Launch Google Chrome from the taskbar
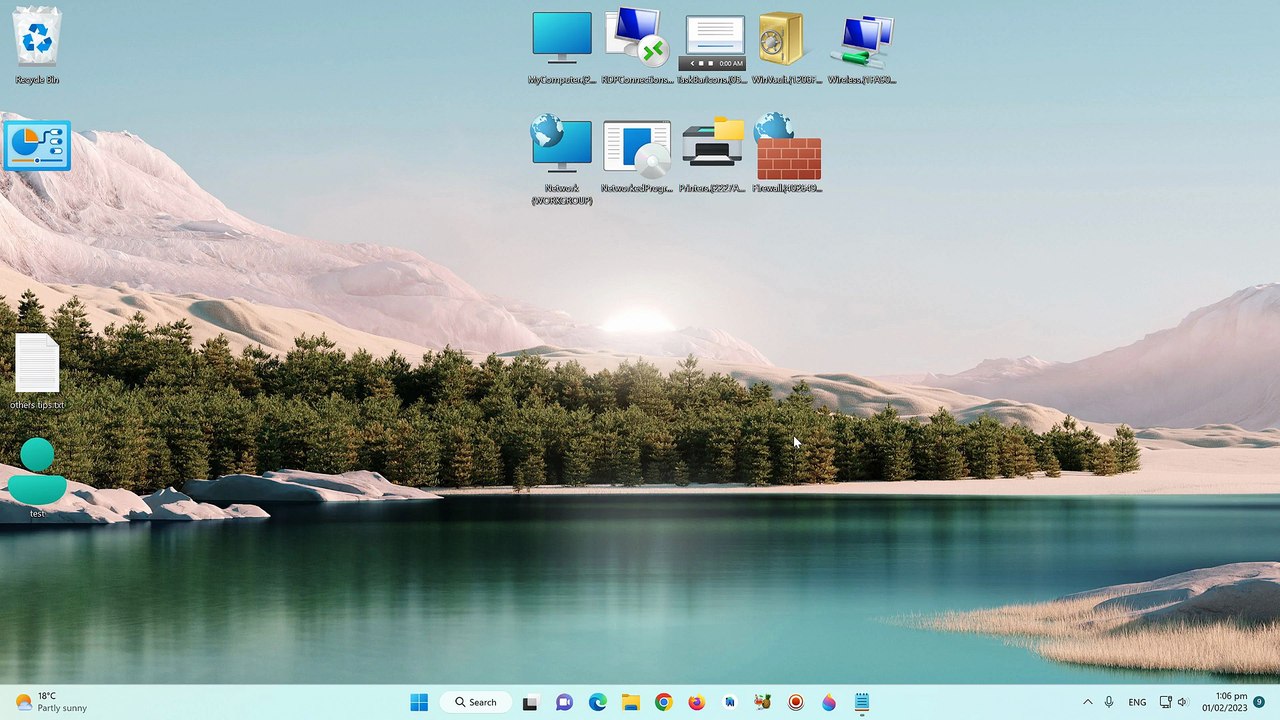Image resolution: width=1280 pixels, height=720 pixels. coord(663,702)
